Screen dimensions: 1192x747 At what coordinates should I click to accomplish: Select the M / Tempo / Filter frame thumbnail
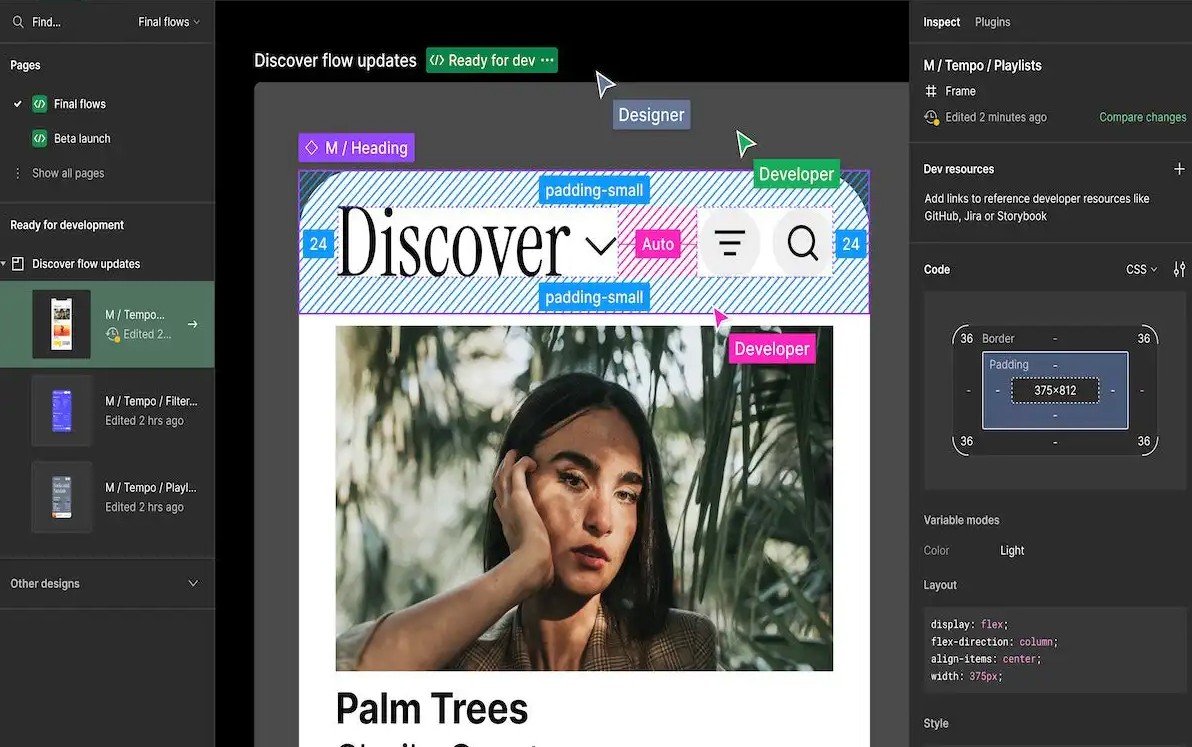(62, 410)
